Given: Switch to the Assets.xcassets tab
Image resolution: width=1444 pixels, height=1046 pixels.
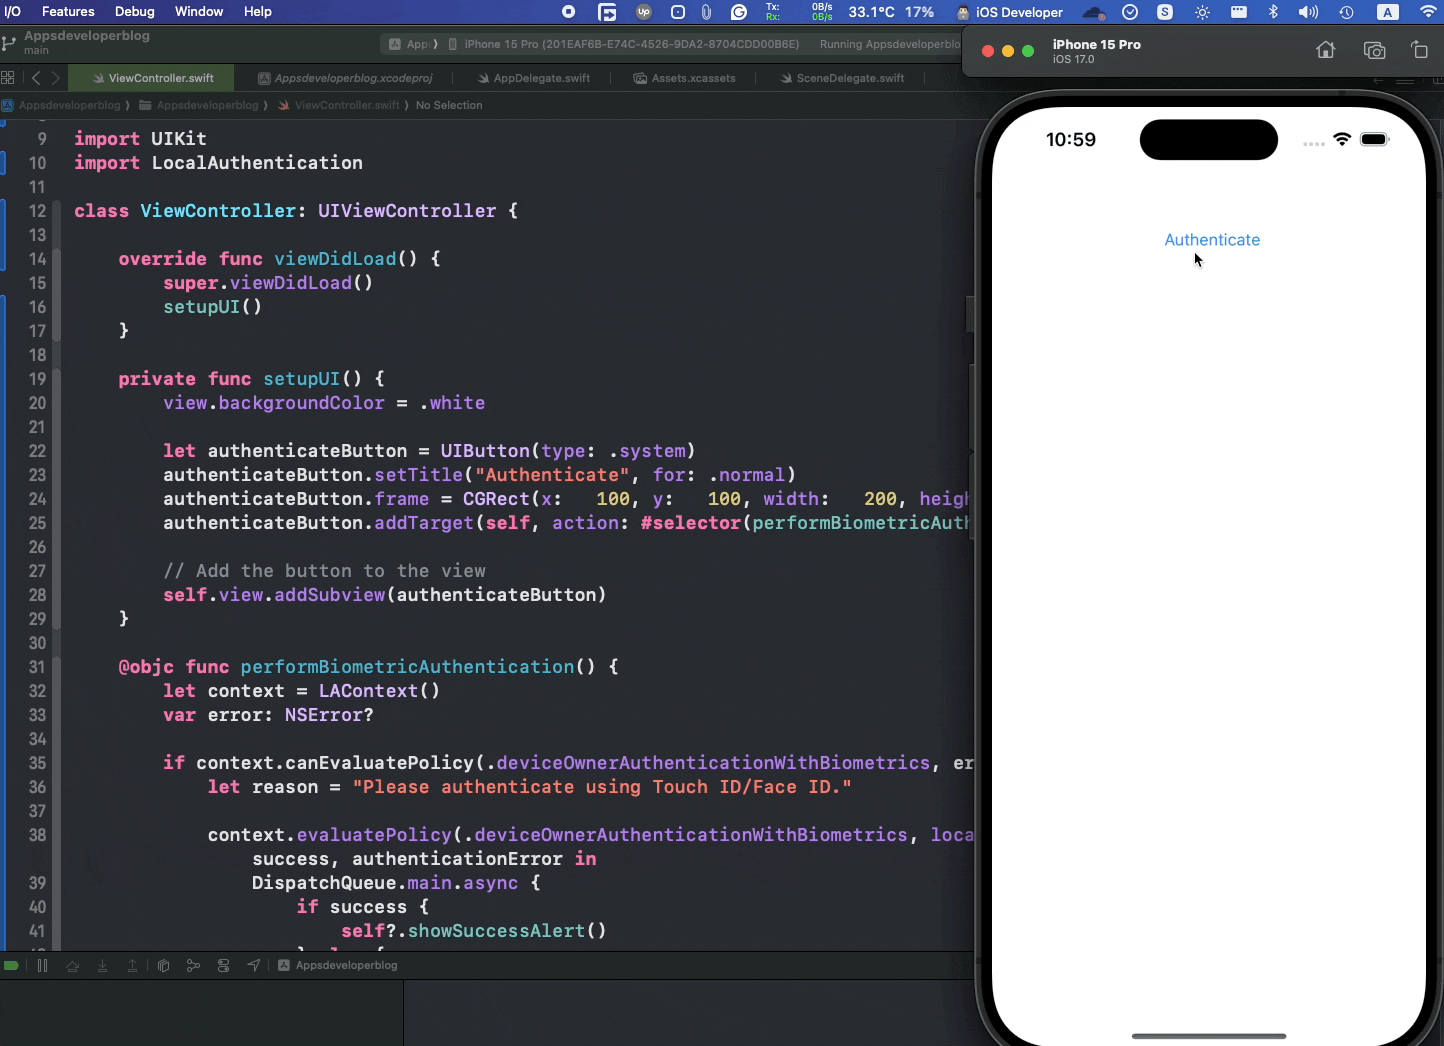Looking at the screenshot, I should point(684,78).
